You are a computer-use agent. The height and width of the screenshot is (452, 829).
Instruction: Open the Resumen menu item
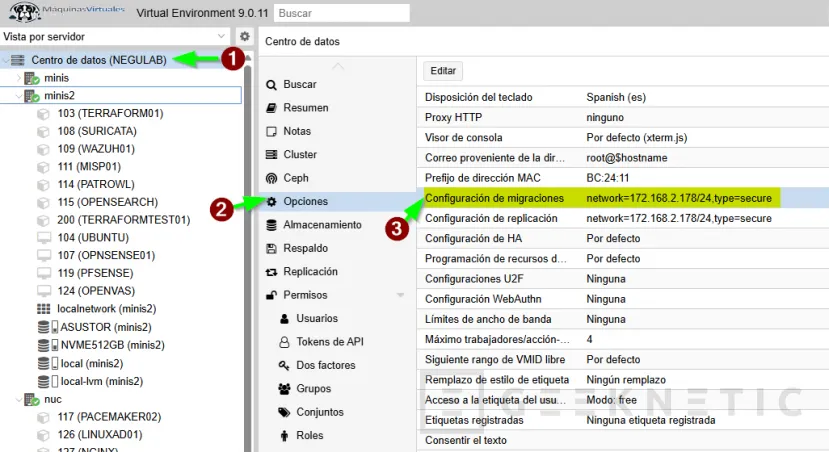click(x=338, y=108)
